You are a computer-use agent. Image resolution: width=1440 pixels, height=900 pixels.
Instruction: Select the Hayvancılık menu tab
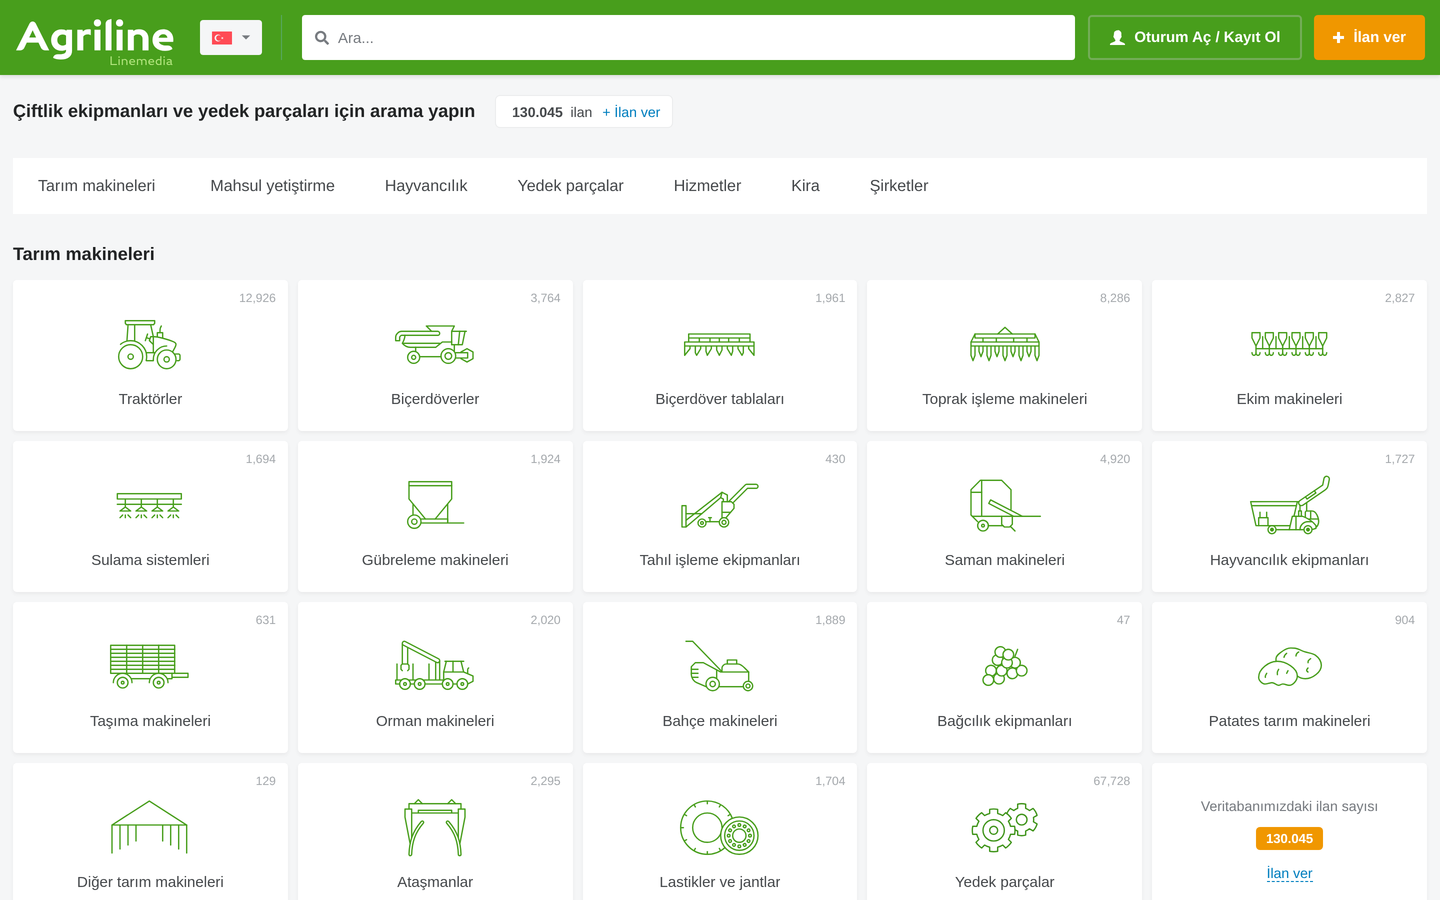click(x=426, y=186)
